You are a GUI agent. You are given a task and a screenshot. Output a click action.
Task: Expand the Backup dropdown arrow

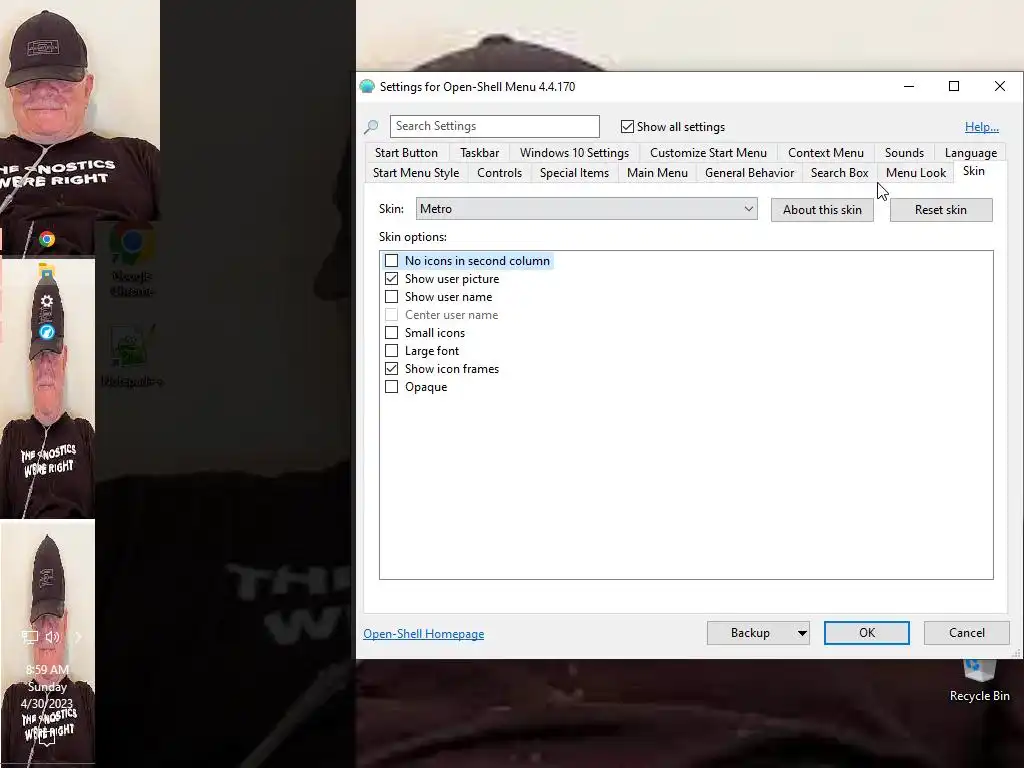point(802,633)
